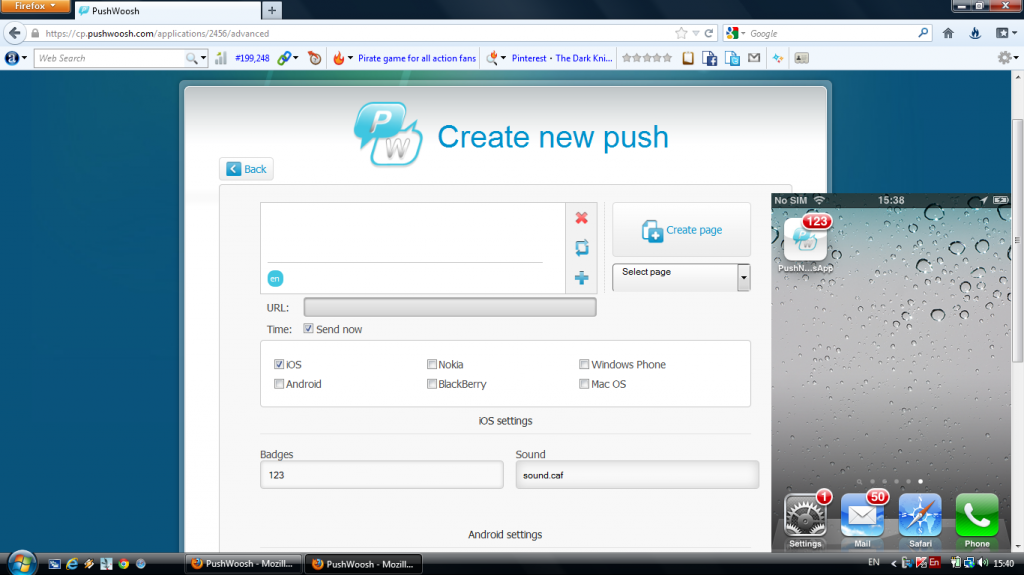The image size is (1024, 575).
Task: Check the Mac OS platform checkbox
Action: click(584, 384)
